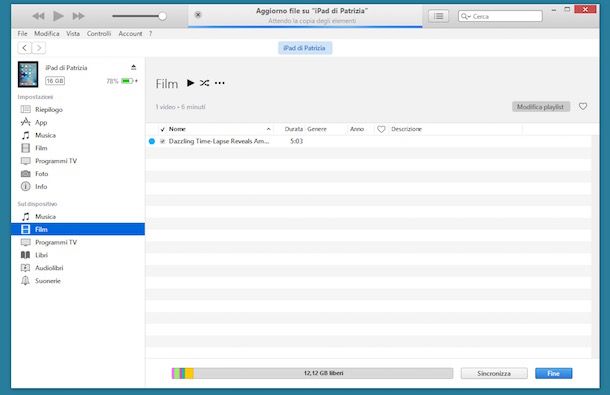The image size is (610, 395).
Task: Select the Dazzling Time-Lapse Reveals row
Action: coord(369,141)
